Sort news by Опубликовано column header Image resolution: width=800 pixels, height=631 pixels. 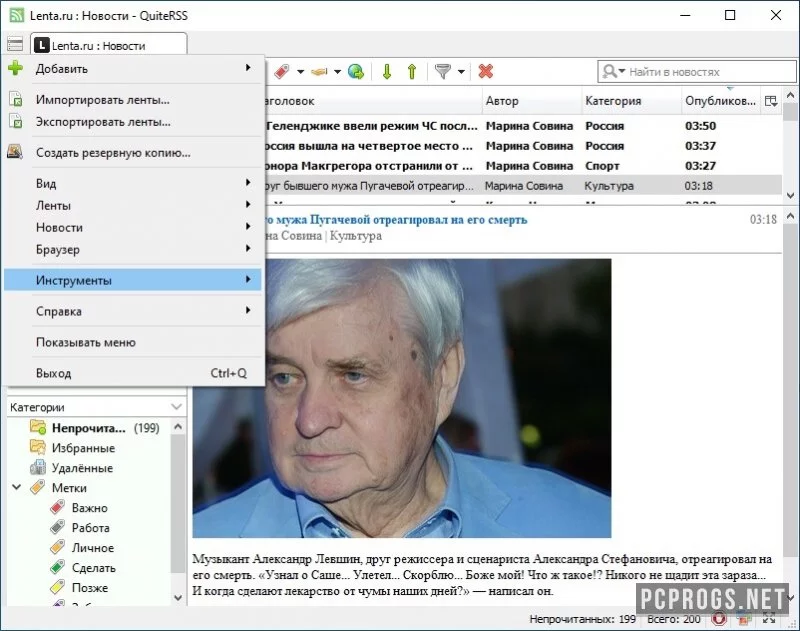tap(720, 101)
